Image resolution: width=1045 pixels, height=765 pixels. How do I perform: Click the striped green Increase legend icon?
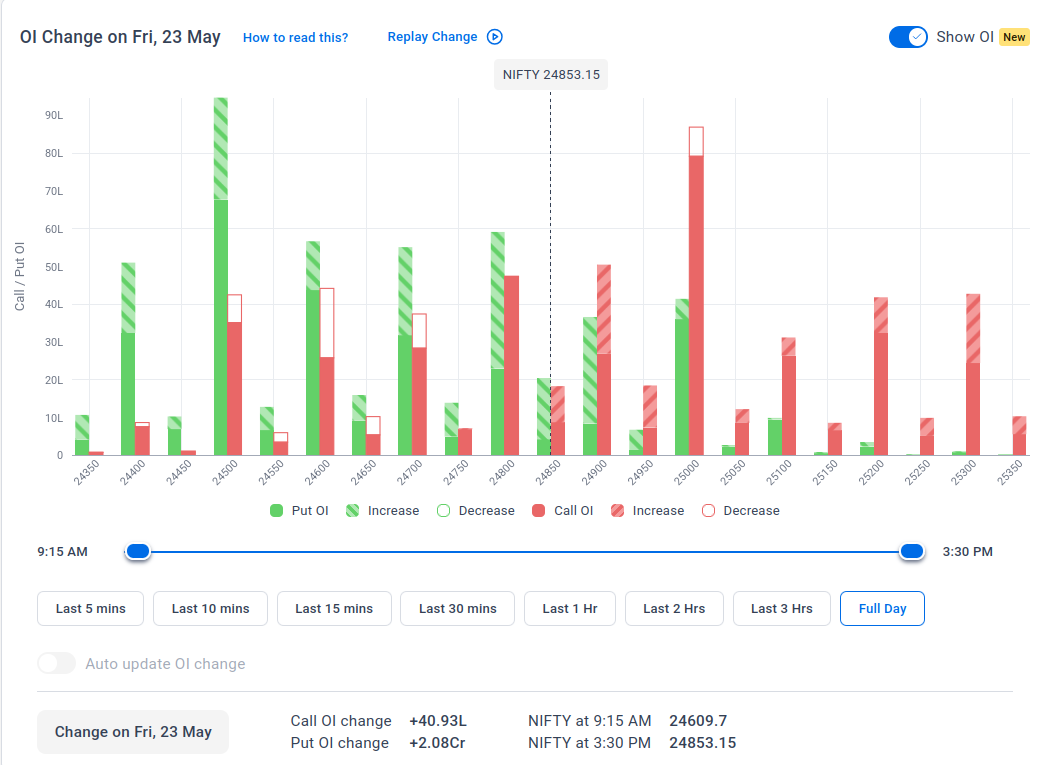(x=353, y=510)
